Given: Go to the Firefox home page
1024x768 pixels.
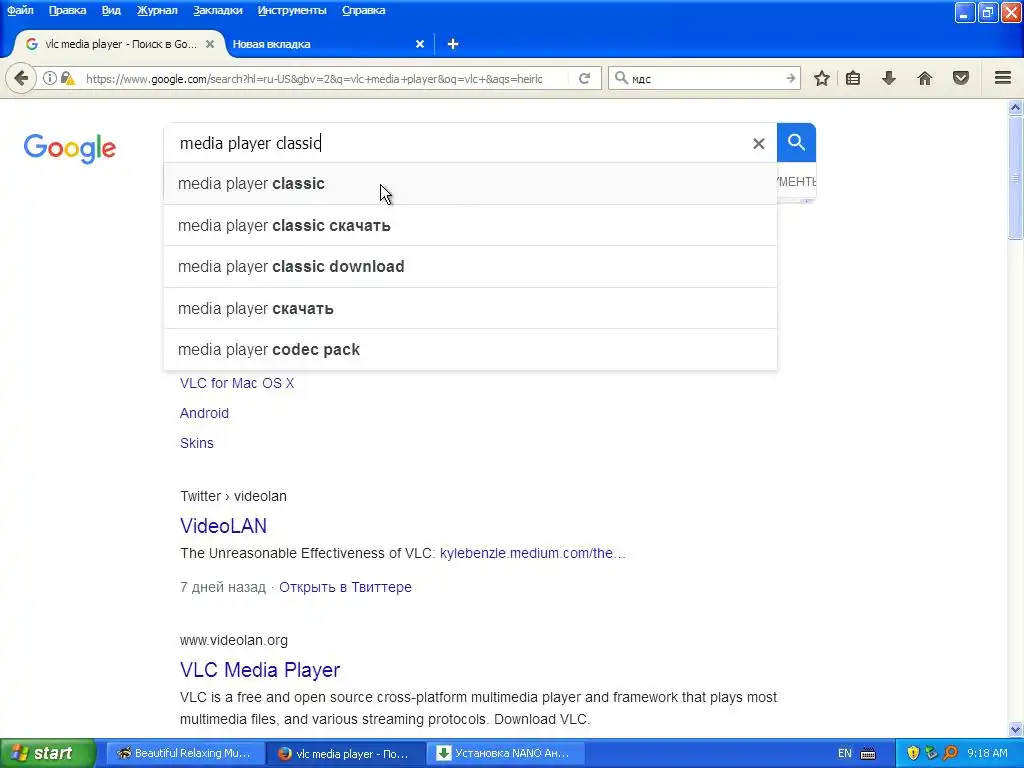Looking at the screenshot, I should coord(925,78).
